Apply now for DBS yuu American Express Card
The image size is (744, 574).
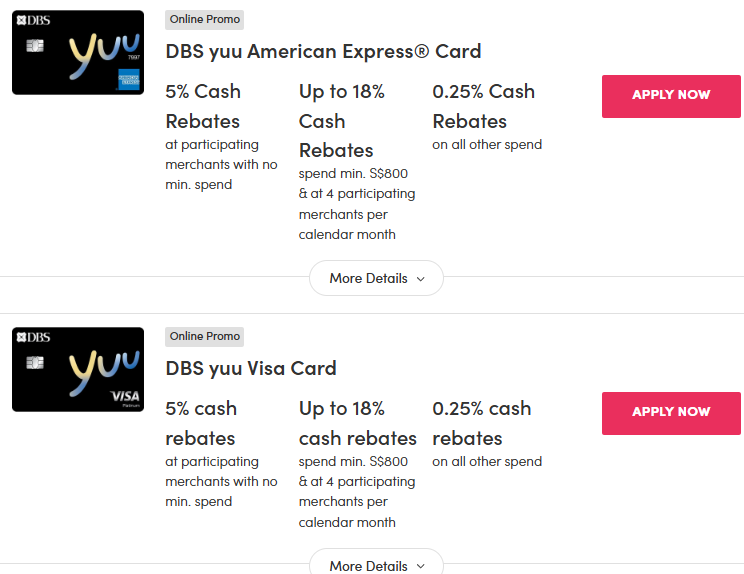point(671,95)
